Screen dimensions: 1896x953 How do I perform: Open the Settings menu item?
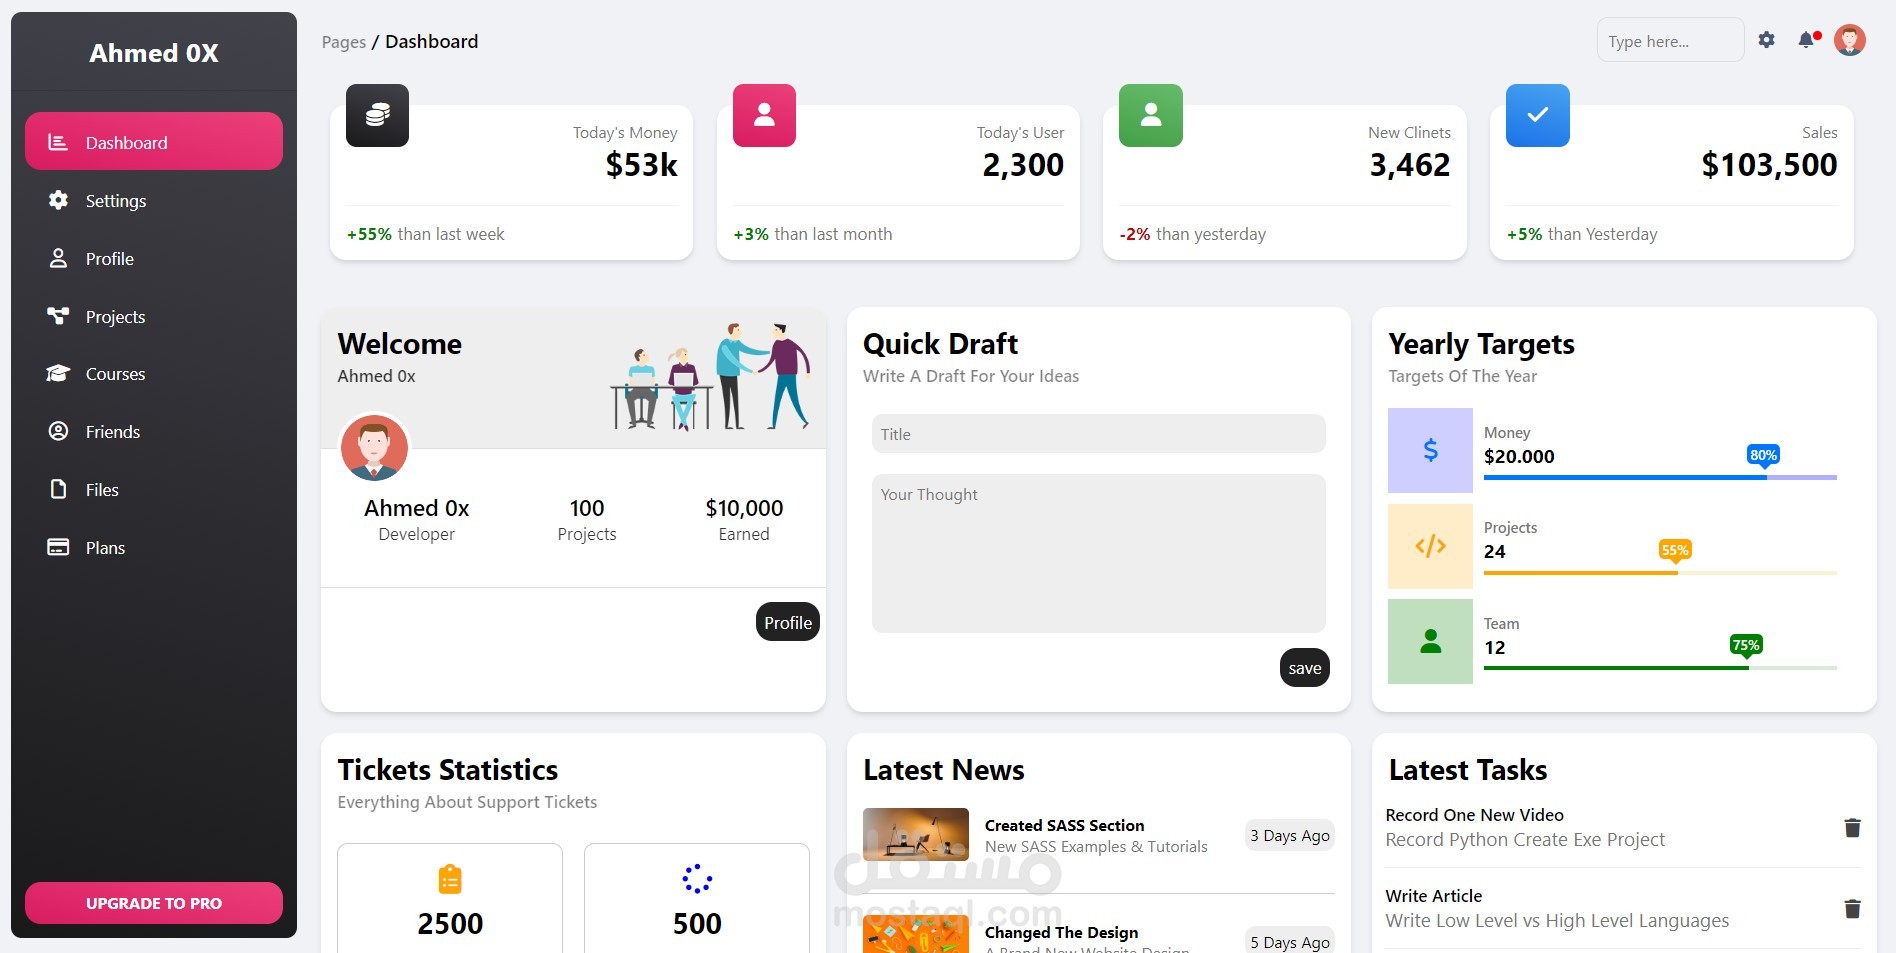tap(154, 200)
